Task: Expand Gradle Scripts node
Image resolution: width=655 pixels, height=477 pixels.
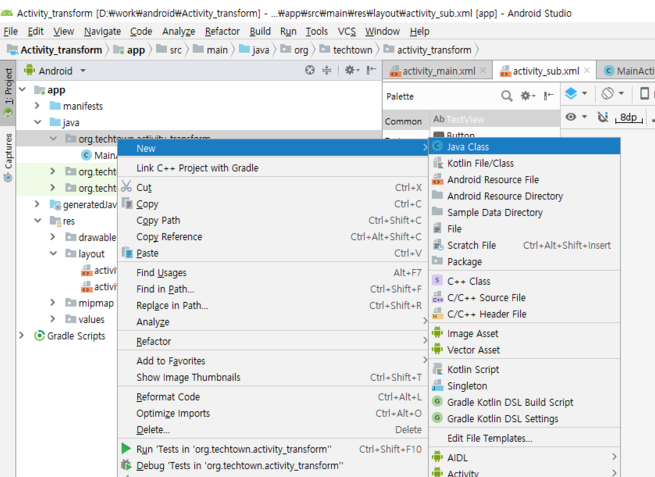Action: click(22, 335)
